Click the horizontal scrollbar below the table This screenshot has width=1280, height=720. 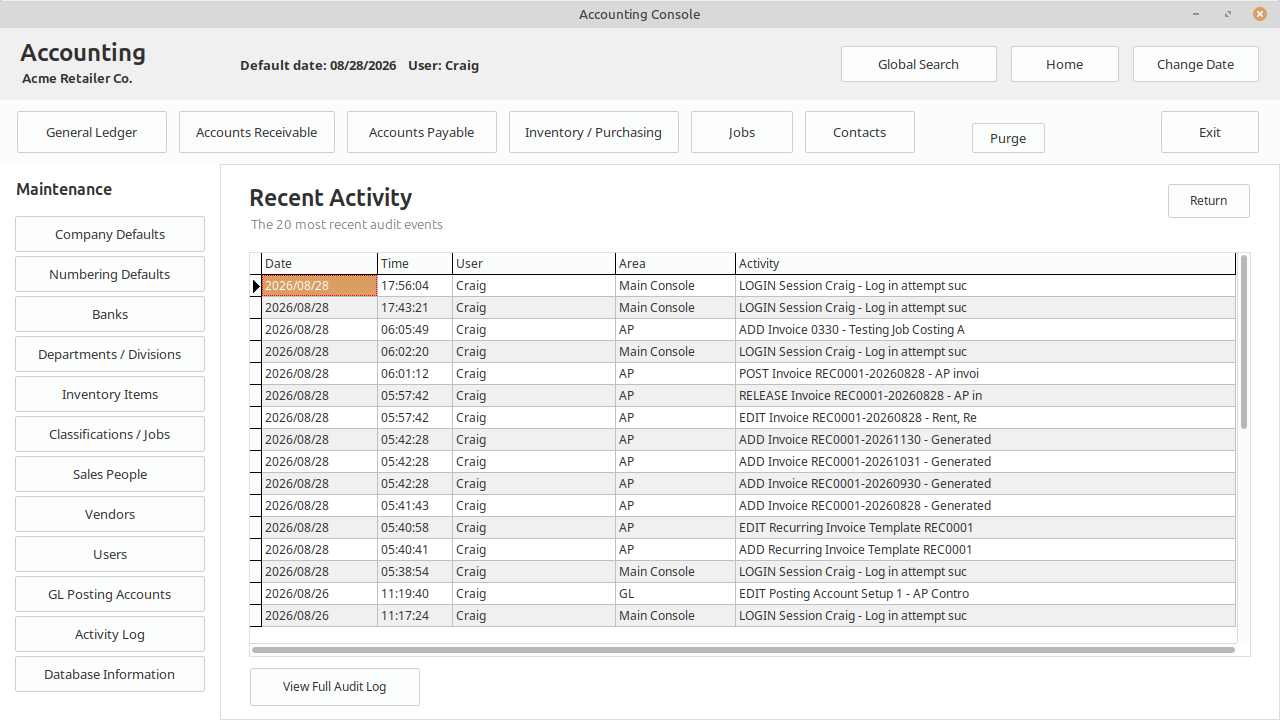click(x=743, y=650)
